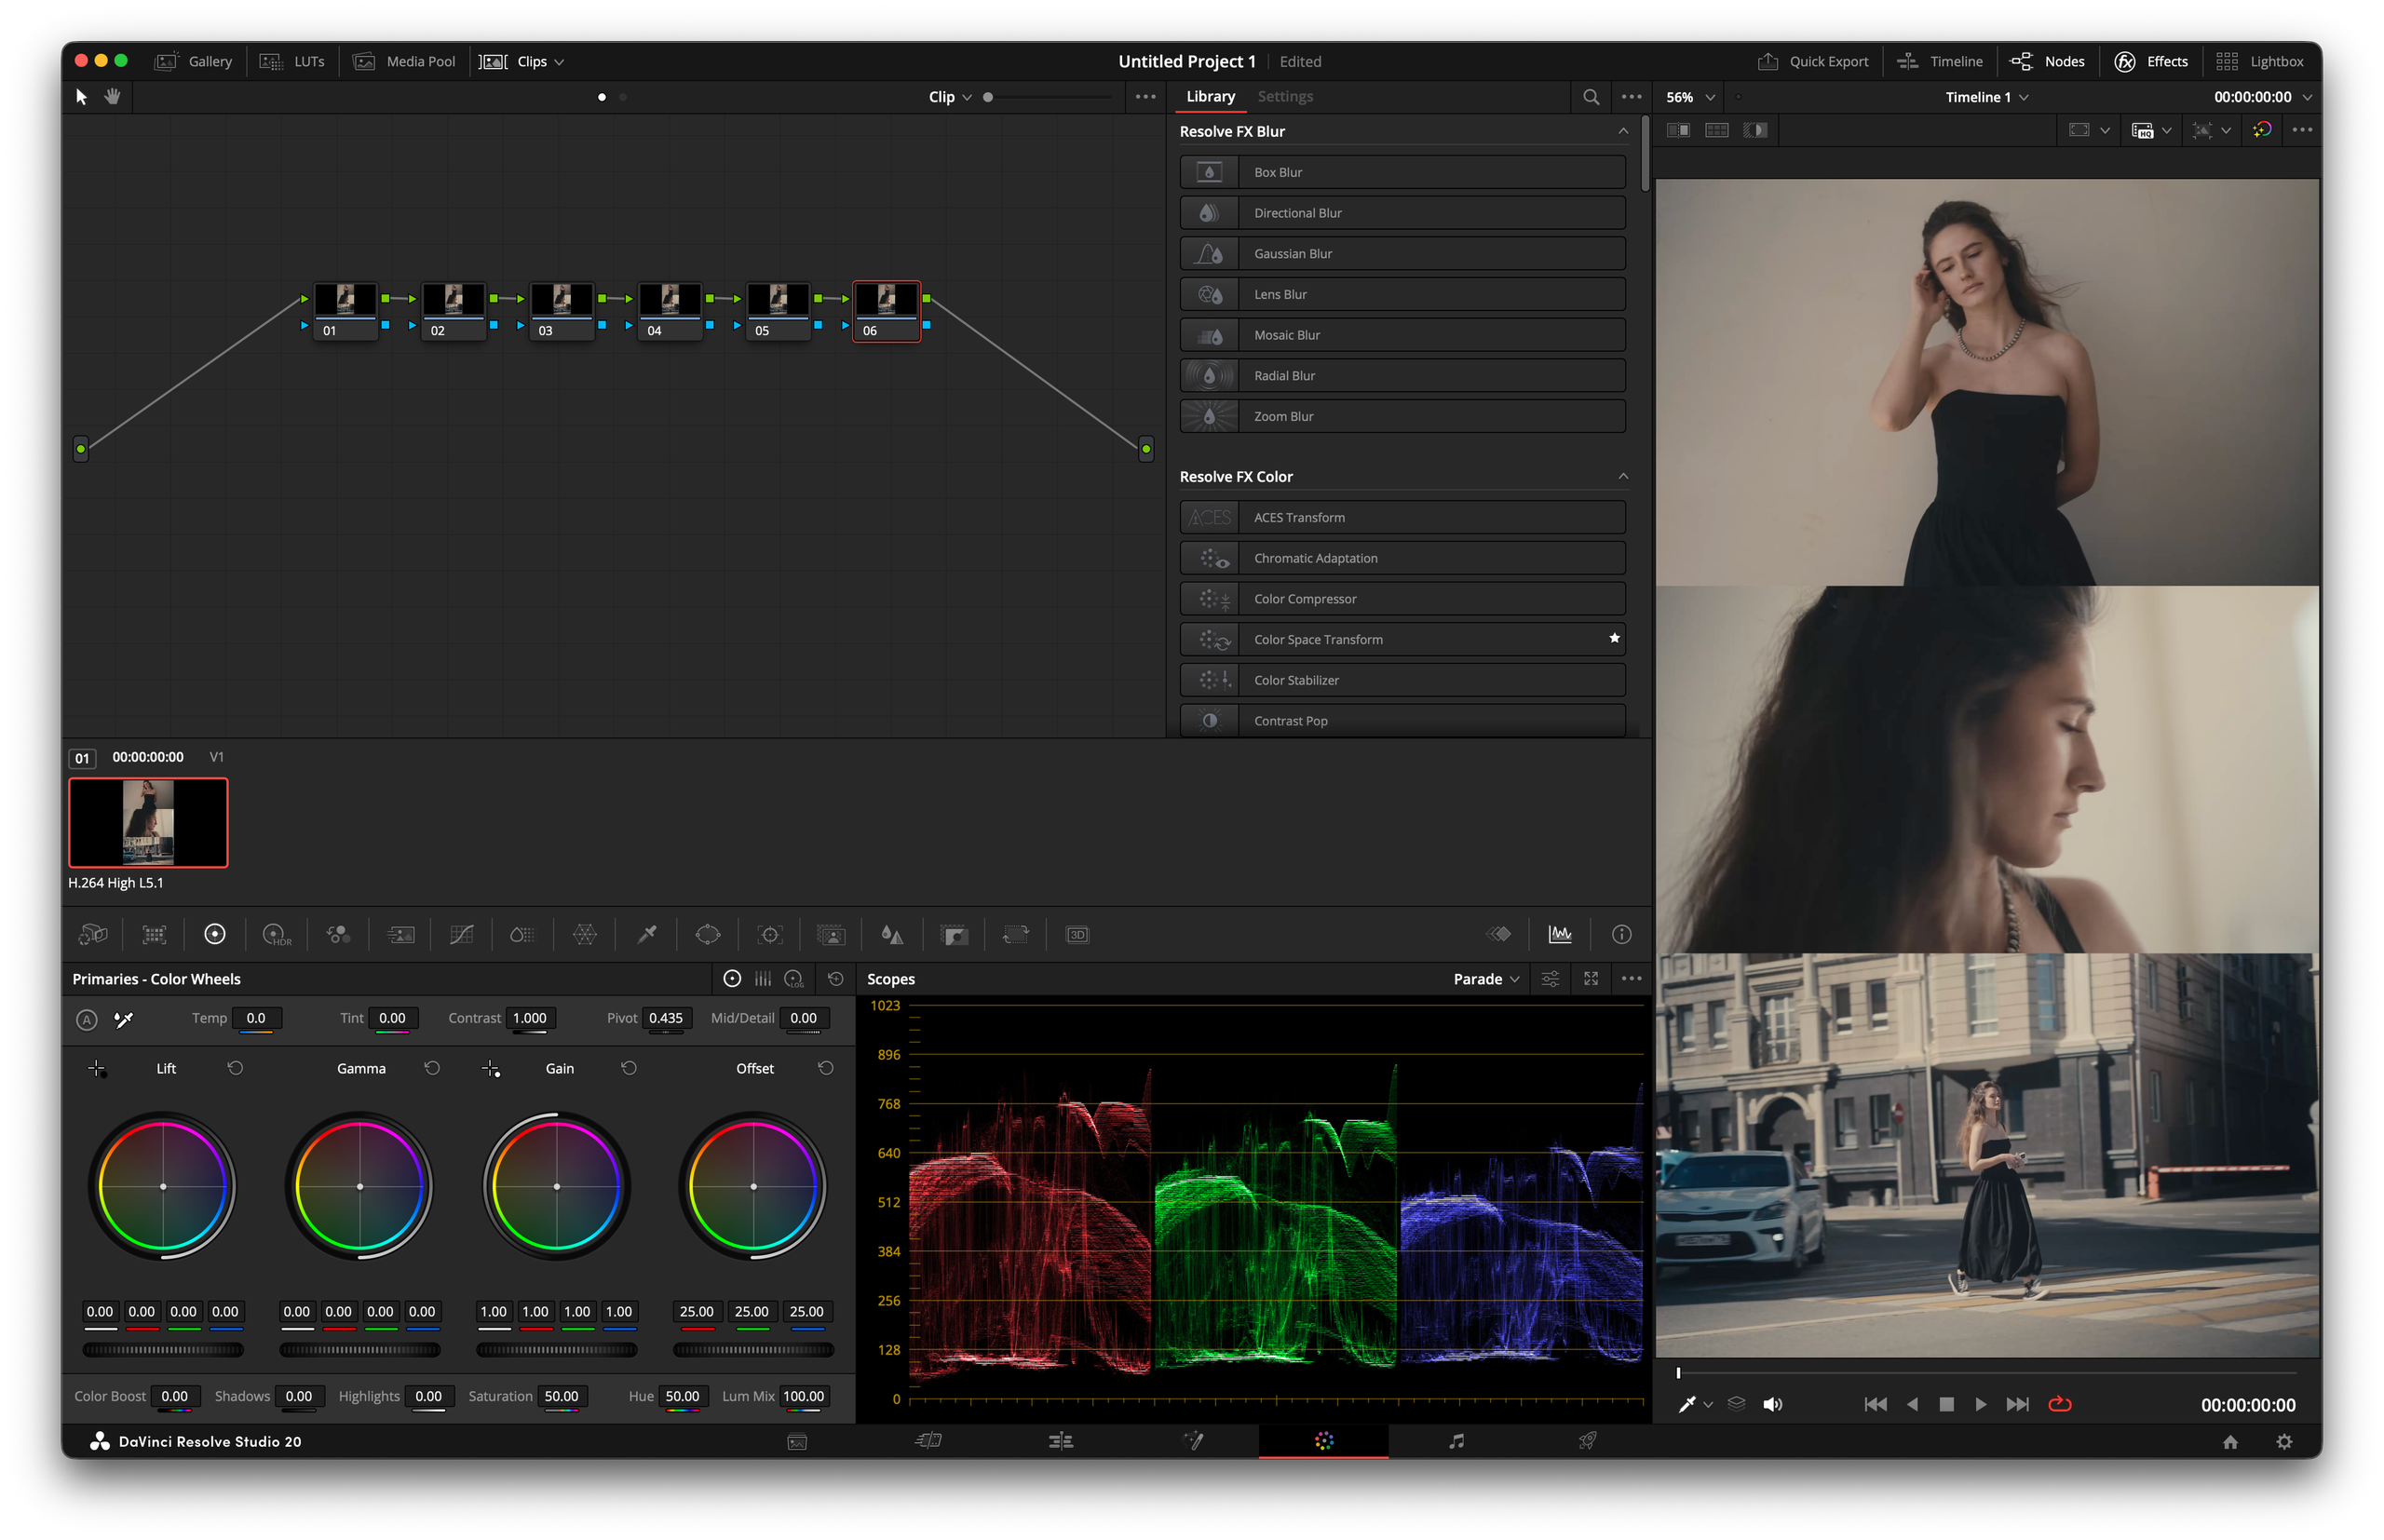Select the Qualifier eyedropper icon
Viewport: 2384px width, 1540px height.
(647, 934)
